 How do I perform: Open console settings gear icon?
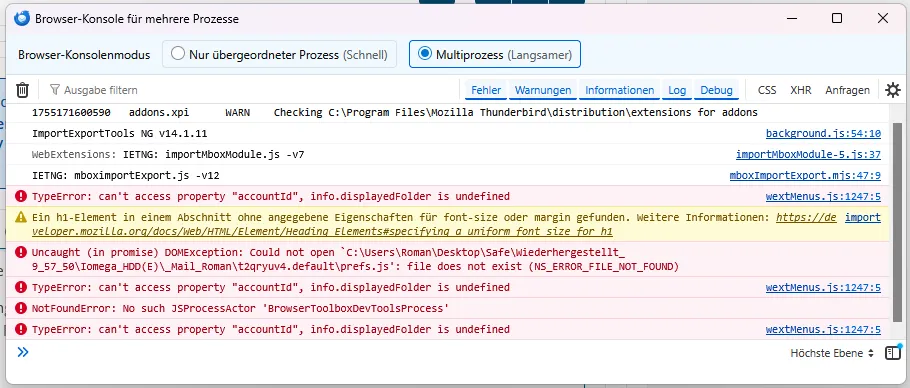point(893,90)
